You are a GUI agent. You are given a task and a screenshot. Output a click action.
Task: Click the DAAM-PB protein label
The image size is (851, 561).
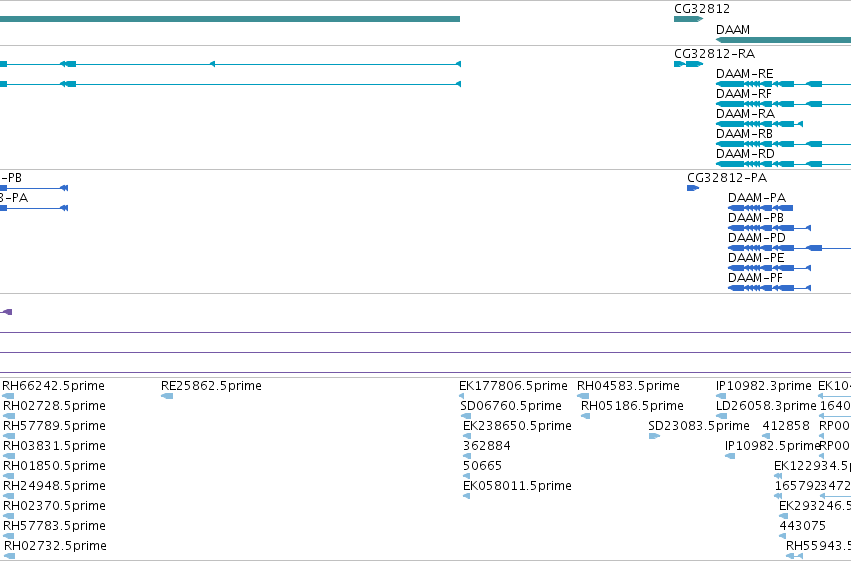tap(756, 218)
